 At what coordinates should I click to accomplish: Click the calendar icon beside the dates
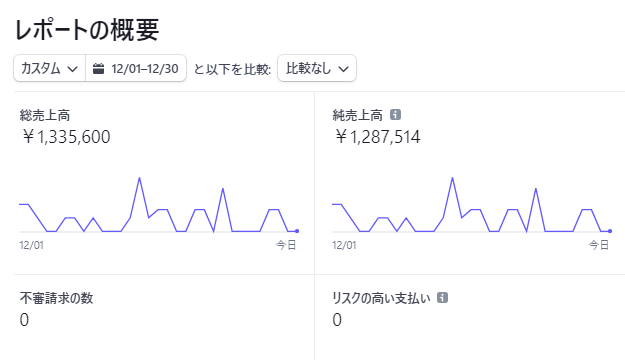98,69
